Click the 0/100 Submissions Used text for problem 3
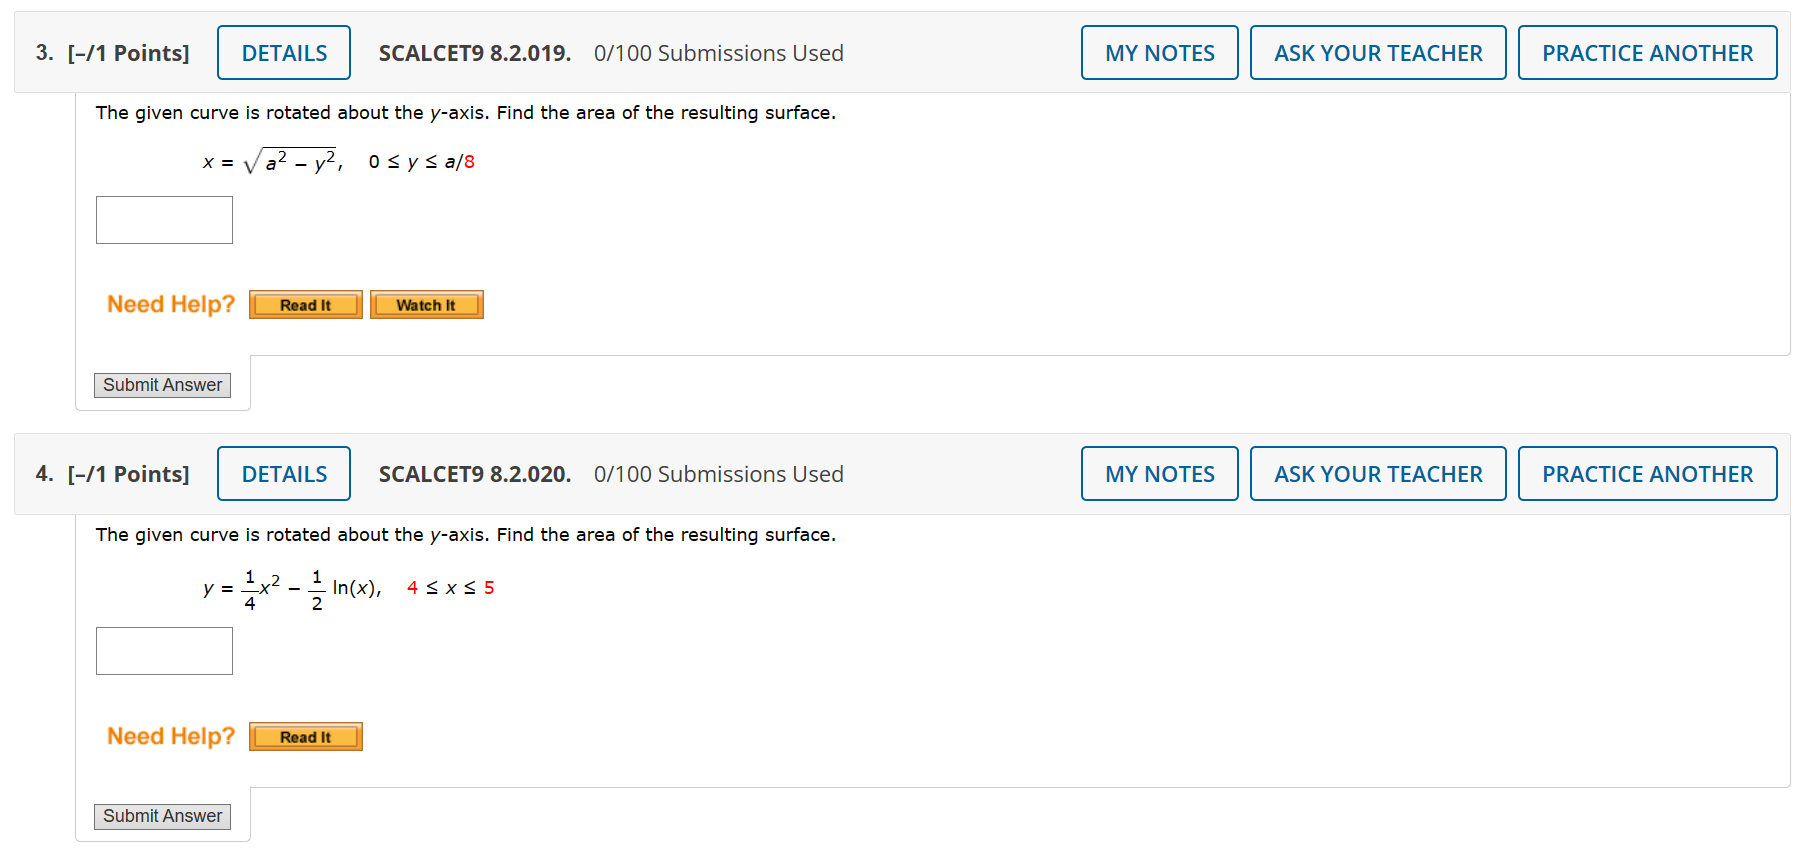 pyautogui.click(x=718, y=52)
